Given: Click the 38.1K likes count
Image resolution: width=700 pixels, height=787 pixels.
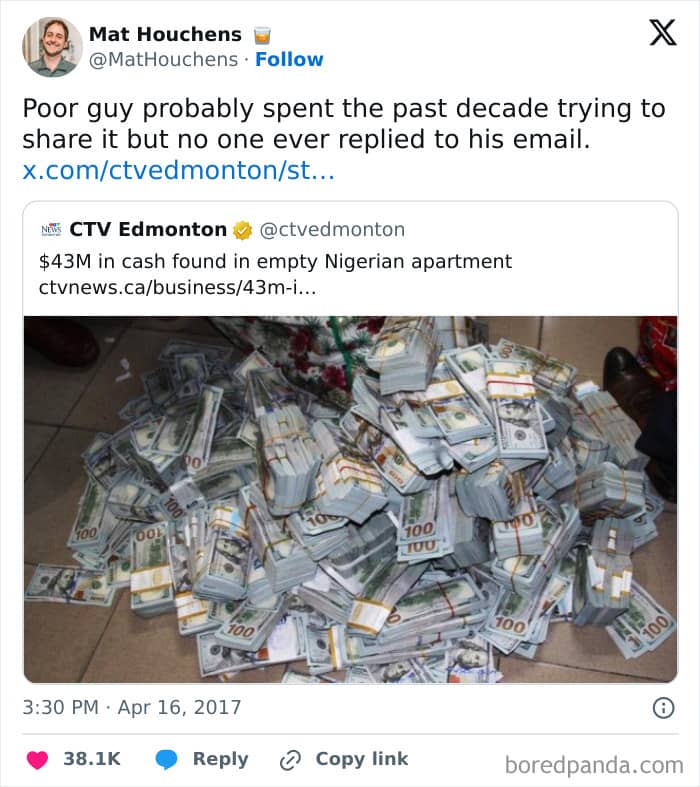Looking at the screenshot, I should click(92, 759).
